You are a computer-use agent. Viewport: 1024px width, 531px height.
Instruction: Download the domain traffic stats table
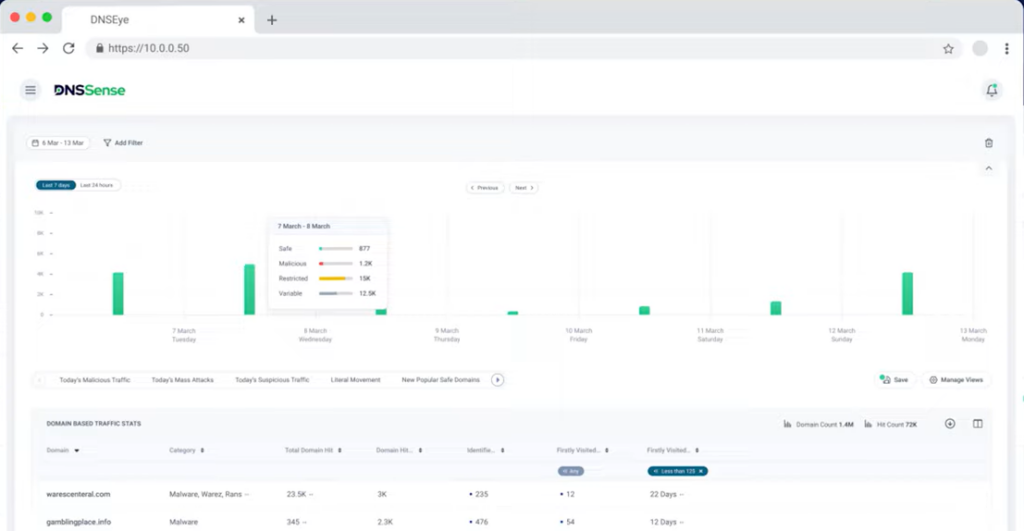(x=950, y=424)
